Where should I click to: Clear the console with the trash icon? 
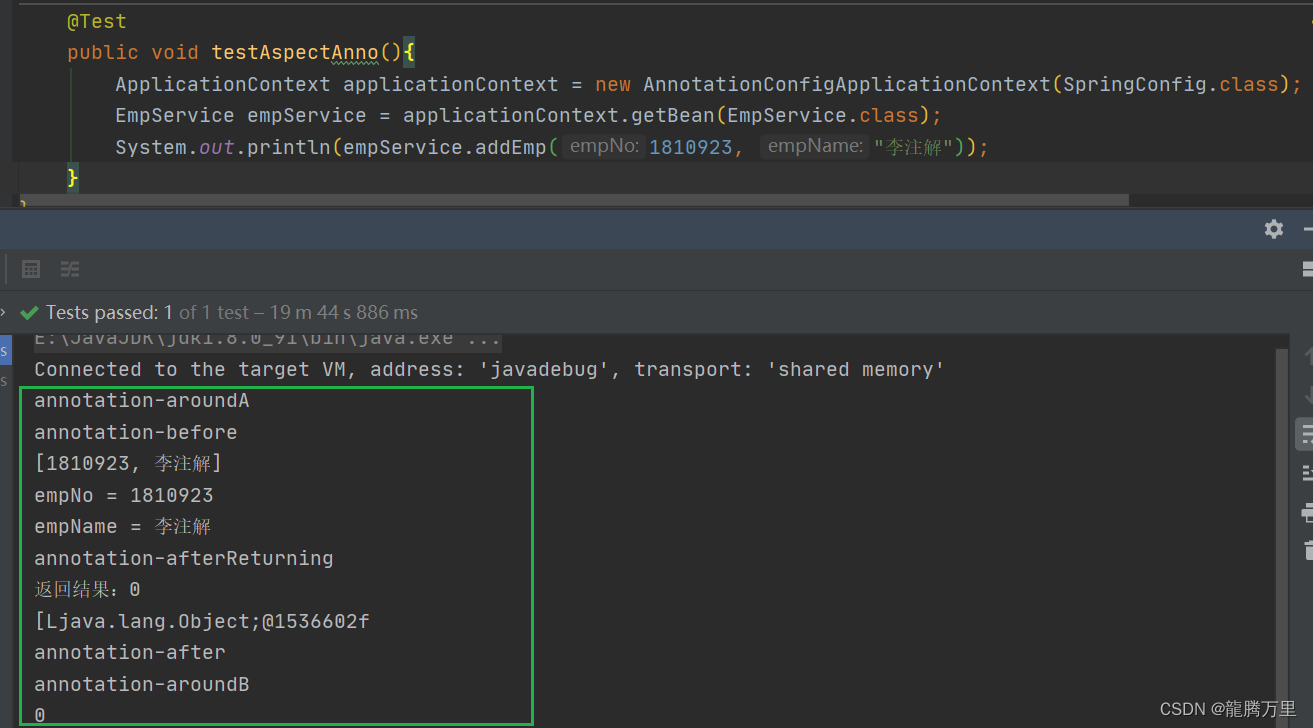[1307, 549]
